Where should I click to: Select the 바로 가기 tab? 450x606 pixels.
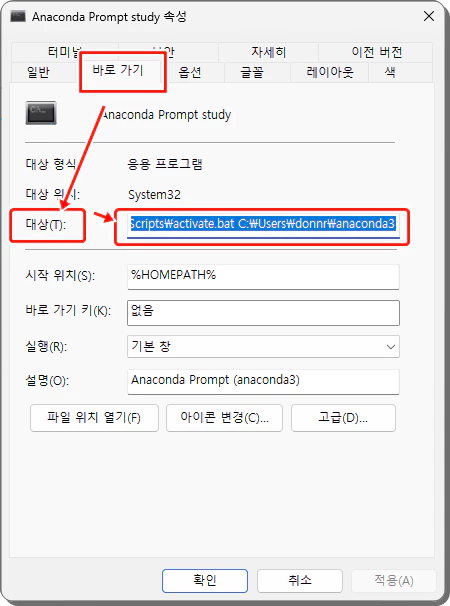tap(118, 71)
